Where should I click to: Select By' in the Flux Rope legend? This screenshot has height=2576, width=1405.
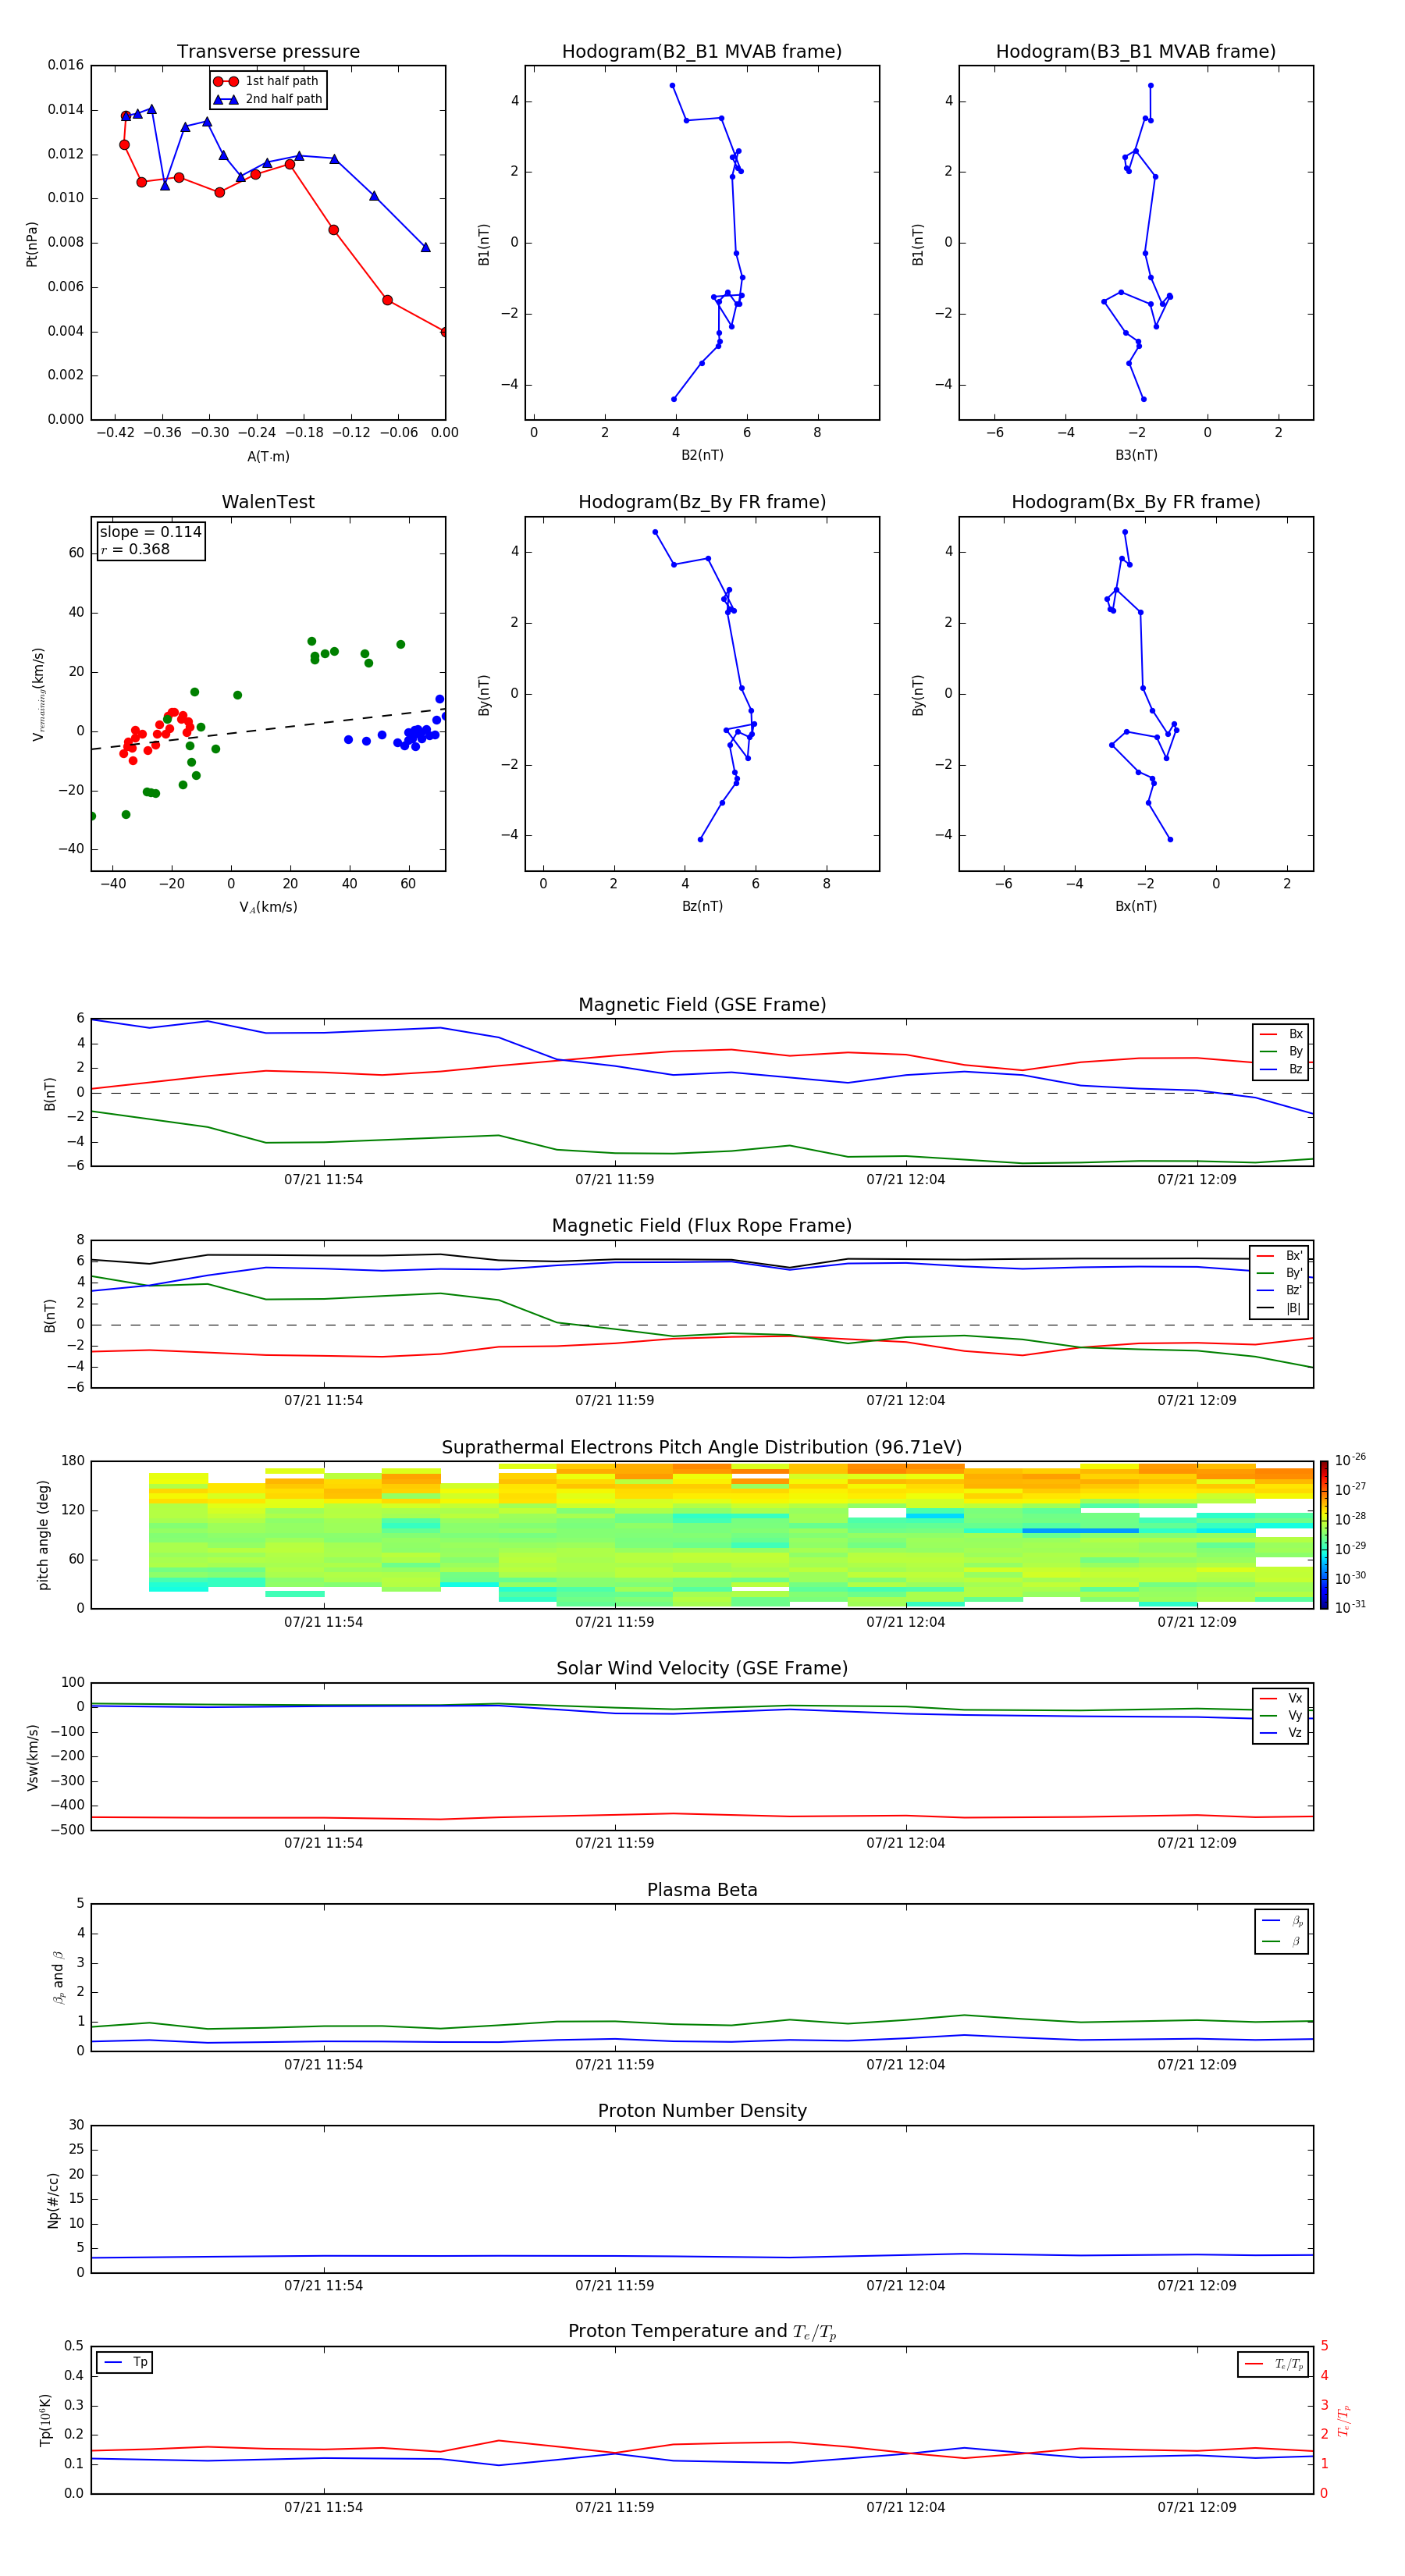pyautogui.click(x=1280, y=1274)
